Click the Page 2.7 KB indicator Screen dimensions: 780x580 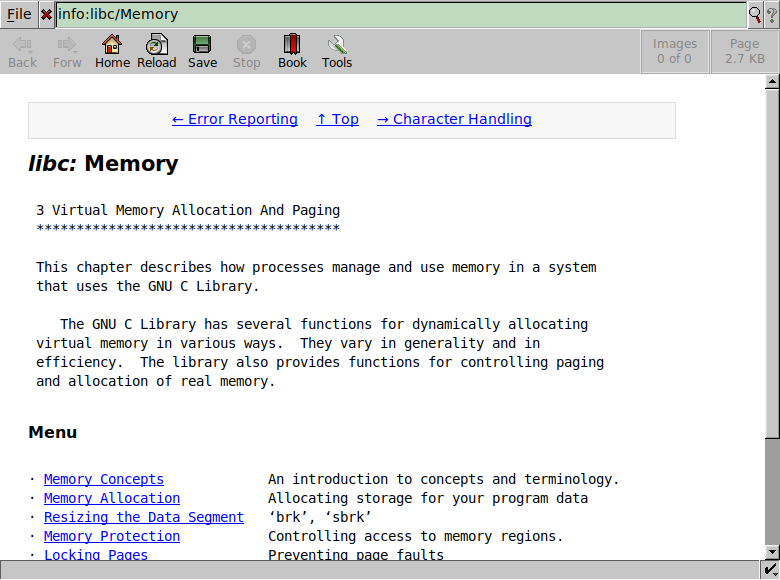744,52
